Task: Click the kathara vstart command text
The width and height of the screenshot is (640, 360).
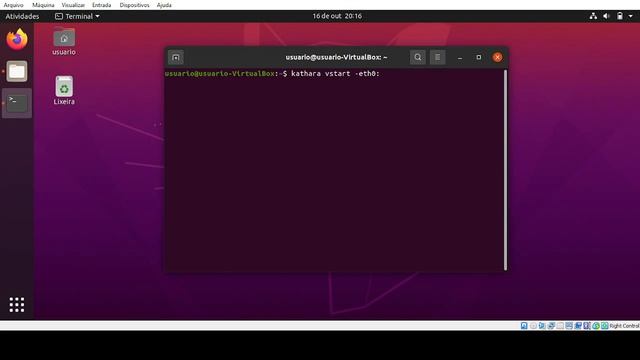Action: pos(335,74)
